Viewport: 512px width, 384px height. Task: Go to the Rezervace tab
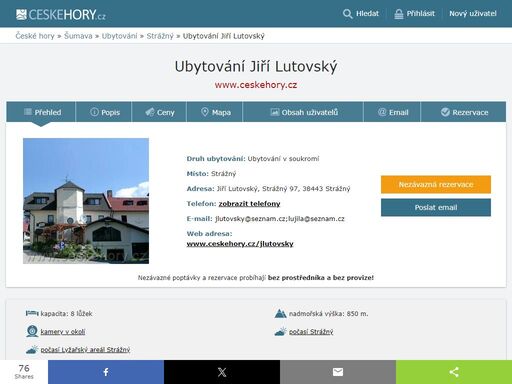click(464, 112)
